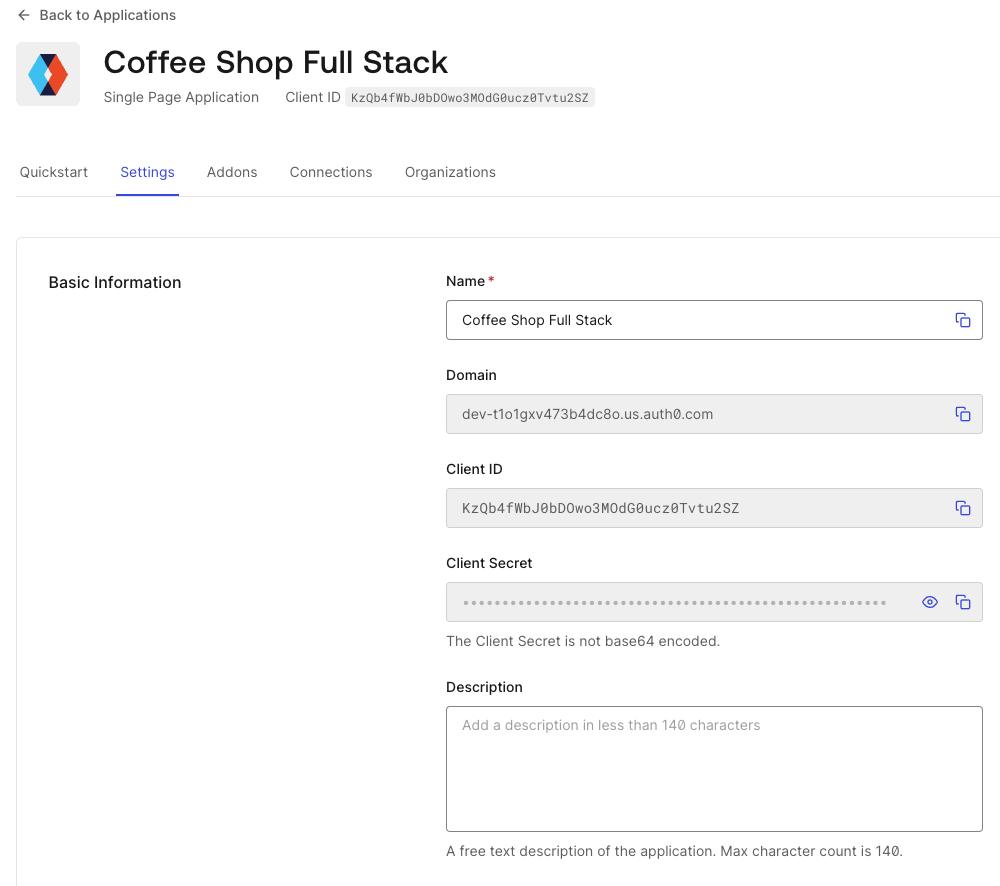
Task: Open the Connections tab
Action: pos(331,172)
